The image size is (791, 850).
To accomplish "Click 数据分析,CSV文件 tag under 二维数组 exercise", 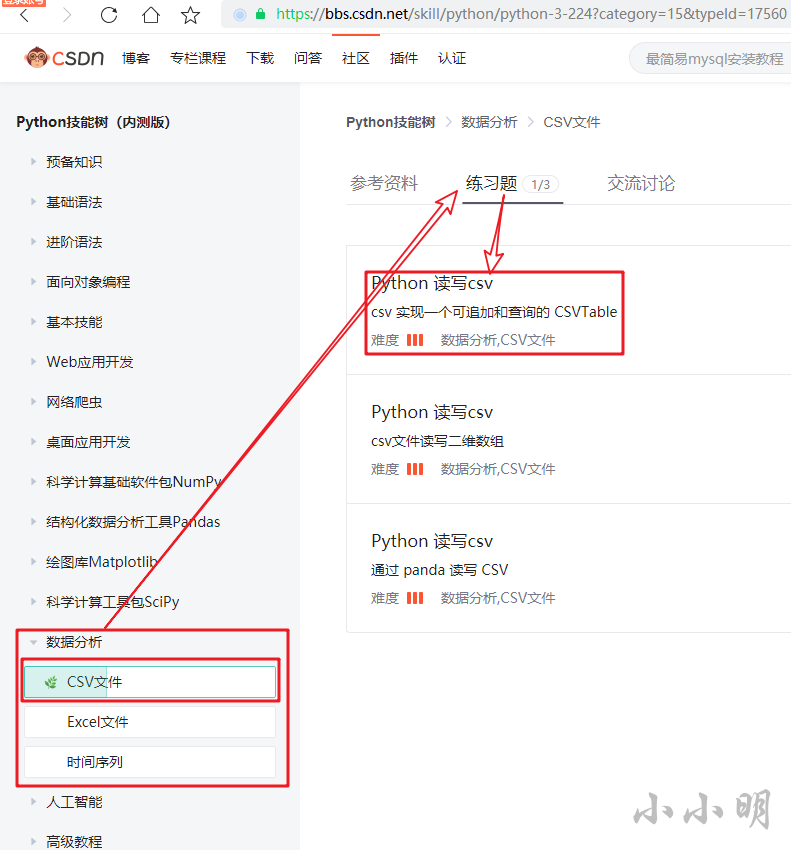I will pyautogui.click(x=498, y=469).
